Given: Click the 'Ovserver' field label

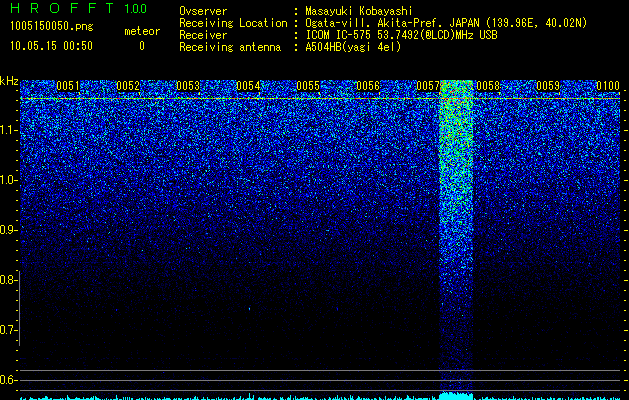Looking at the screenshot, I should (203, 11).
